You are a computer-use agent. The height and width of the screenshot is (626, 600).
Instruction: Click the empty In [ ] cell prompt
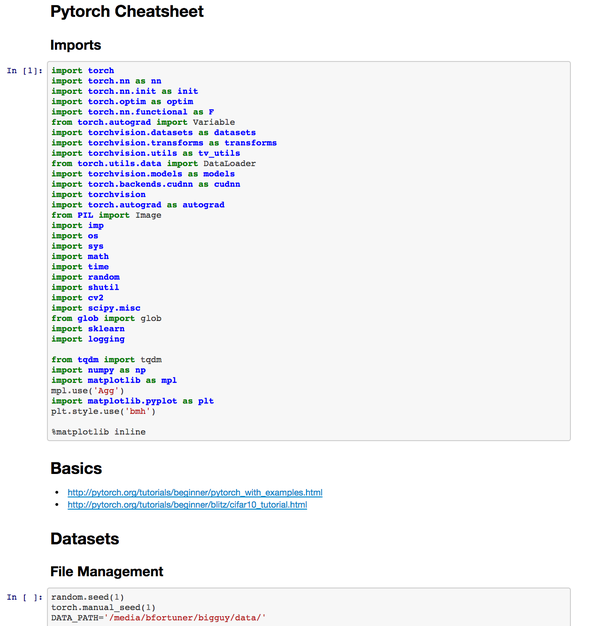(x=24, y=597)
